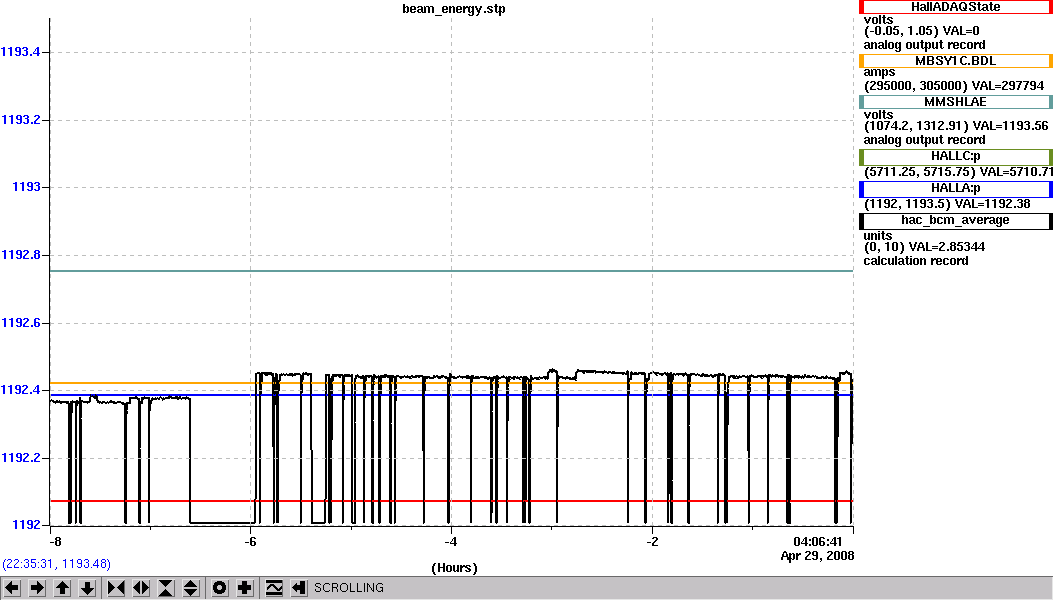Pan the graph down with the down arrow
The width and height of the screenshot is (1053, 600).
[x=87, y=588]
